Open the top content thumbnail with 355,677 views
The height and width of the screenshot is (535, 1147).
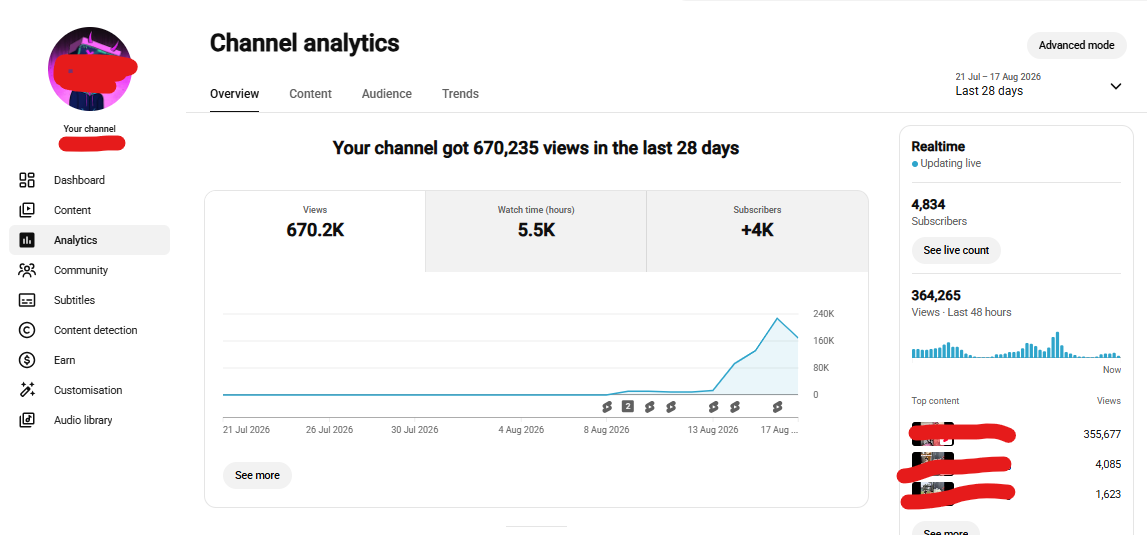pyautogui.click(x=933, y=434)
